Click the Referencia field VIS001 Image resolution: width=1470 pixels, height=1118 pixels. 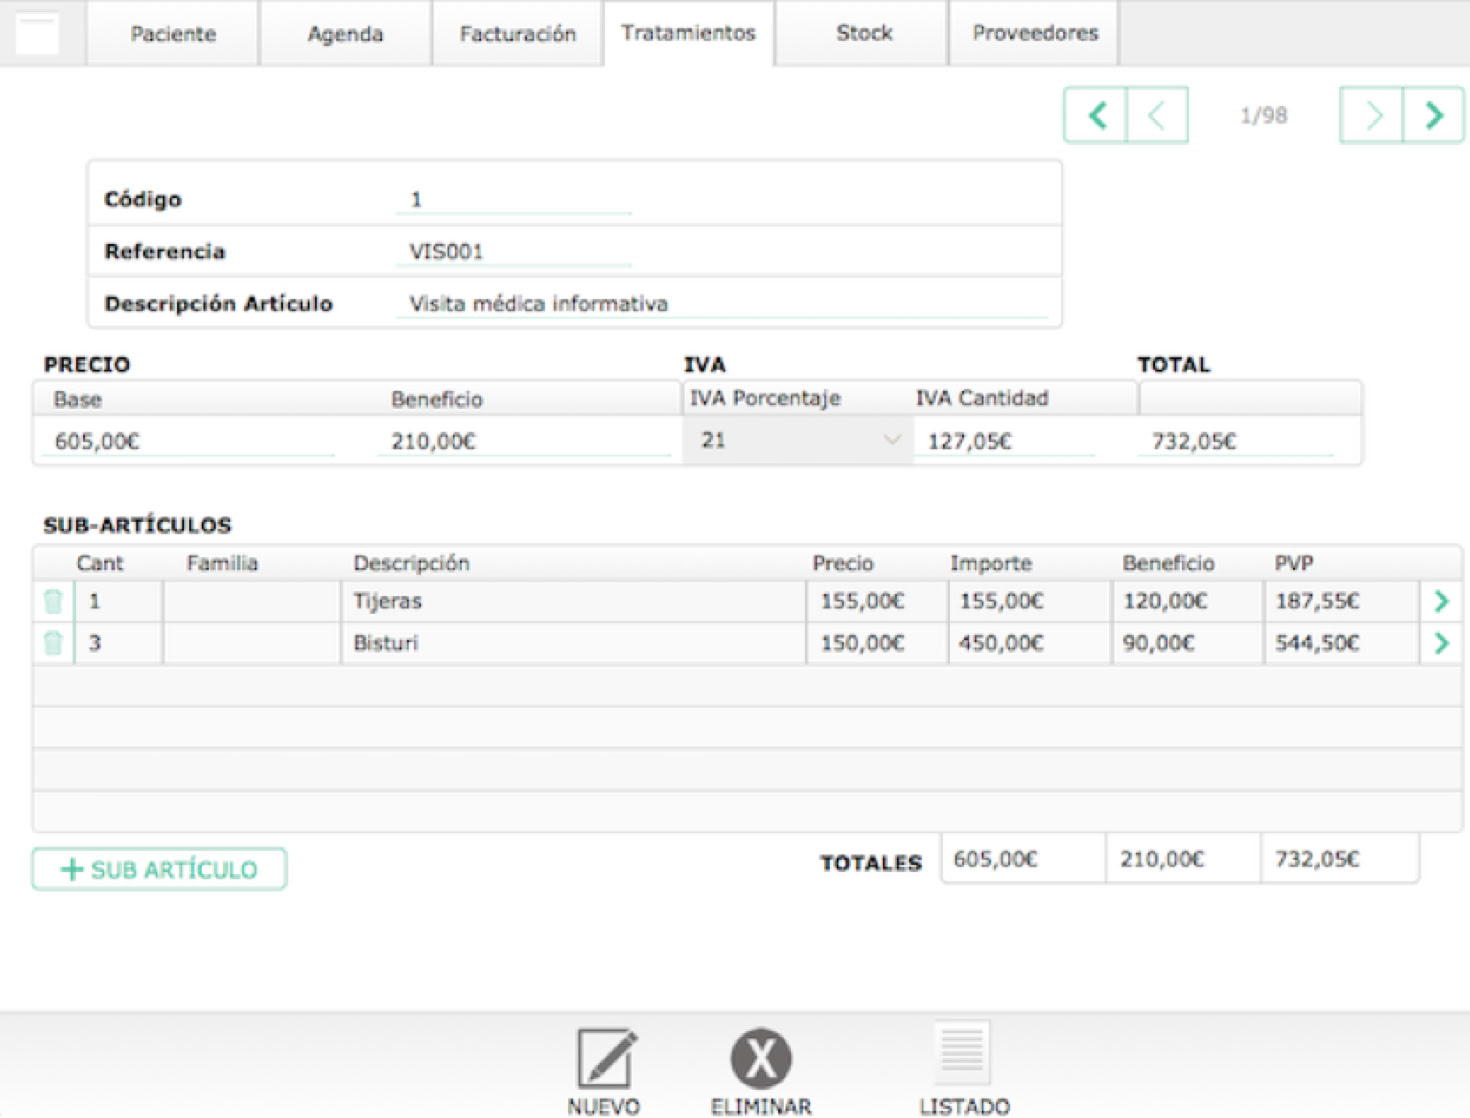pyautogui.click(x=514, y=252)
